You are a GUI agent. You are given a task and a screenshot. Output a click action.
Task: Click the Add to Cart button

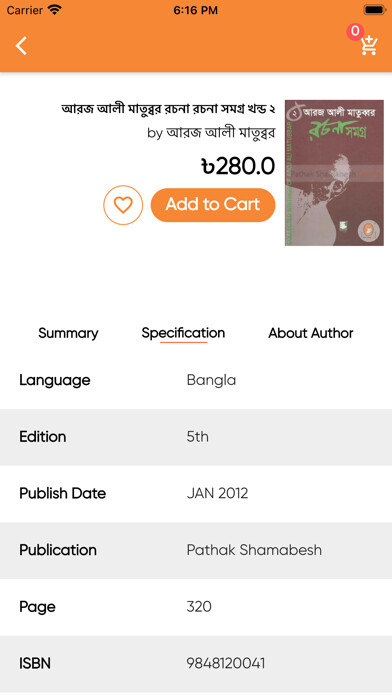pyautogui.click(x=213, y=205)
